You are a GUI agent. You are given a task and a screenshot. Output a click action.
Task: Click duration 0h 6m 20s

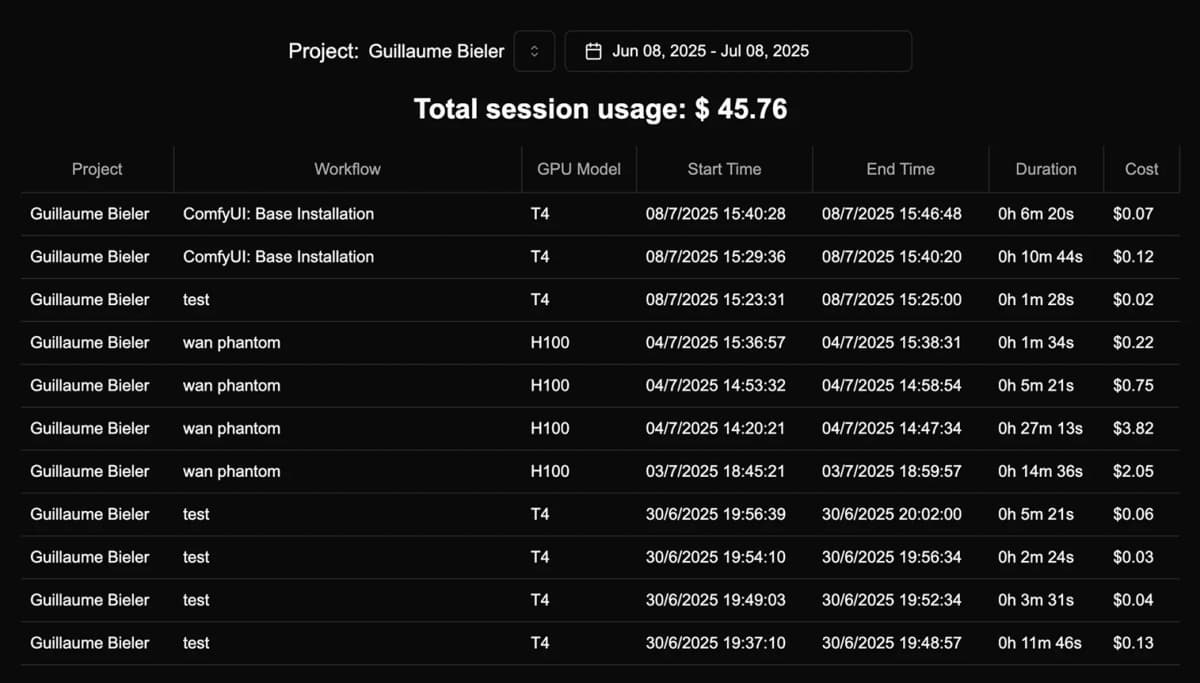coord(1036,214)
